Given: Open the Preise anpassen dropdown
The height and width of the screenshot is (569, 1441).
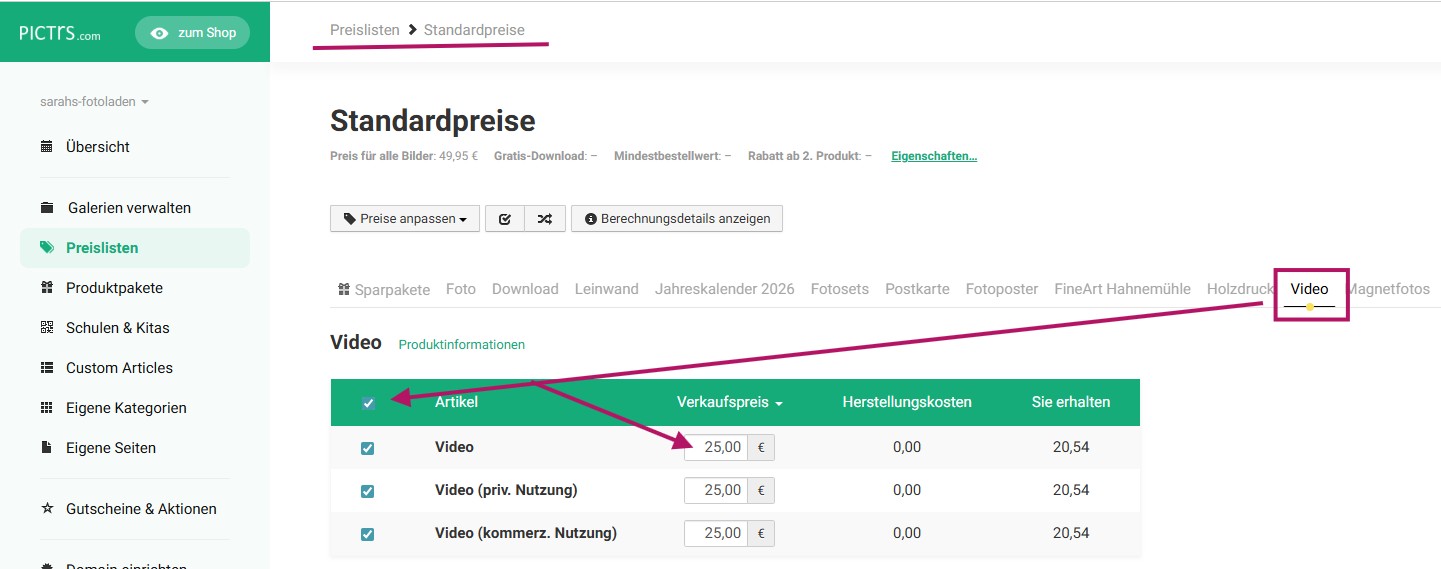Looking at the screenshot, I should click(x=405, y=218).
